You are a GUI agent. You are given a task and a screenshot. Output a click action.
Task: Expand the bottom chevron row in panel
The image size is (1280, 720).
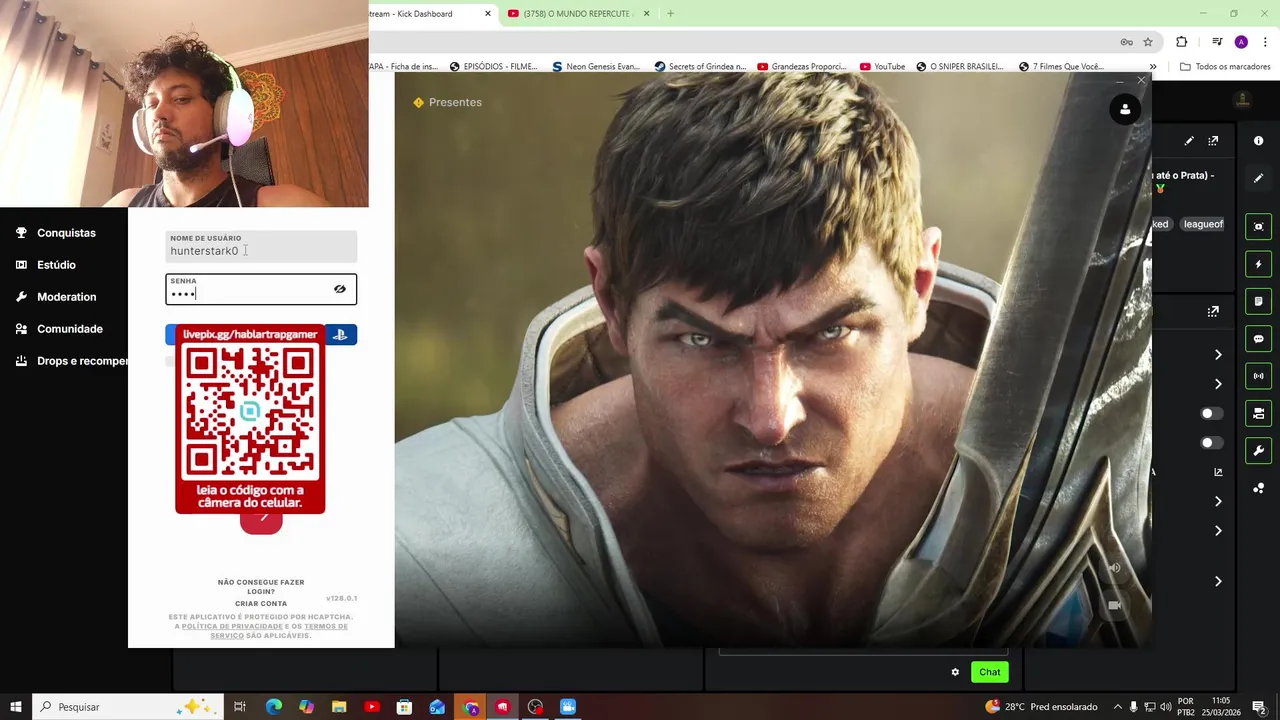click(x=1218, y=581)
